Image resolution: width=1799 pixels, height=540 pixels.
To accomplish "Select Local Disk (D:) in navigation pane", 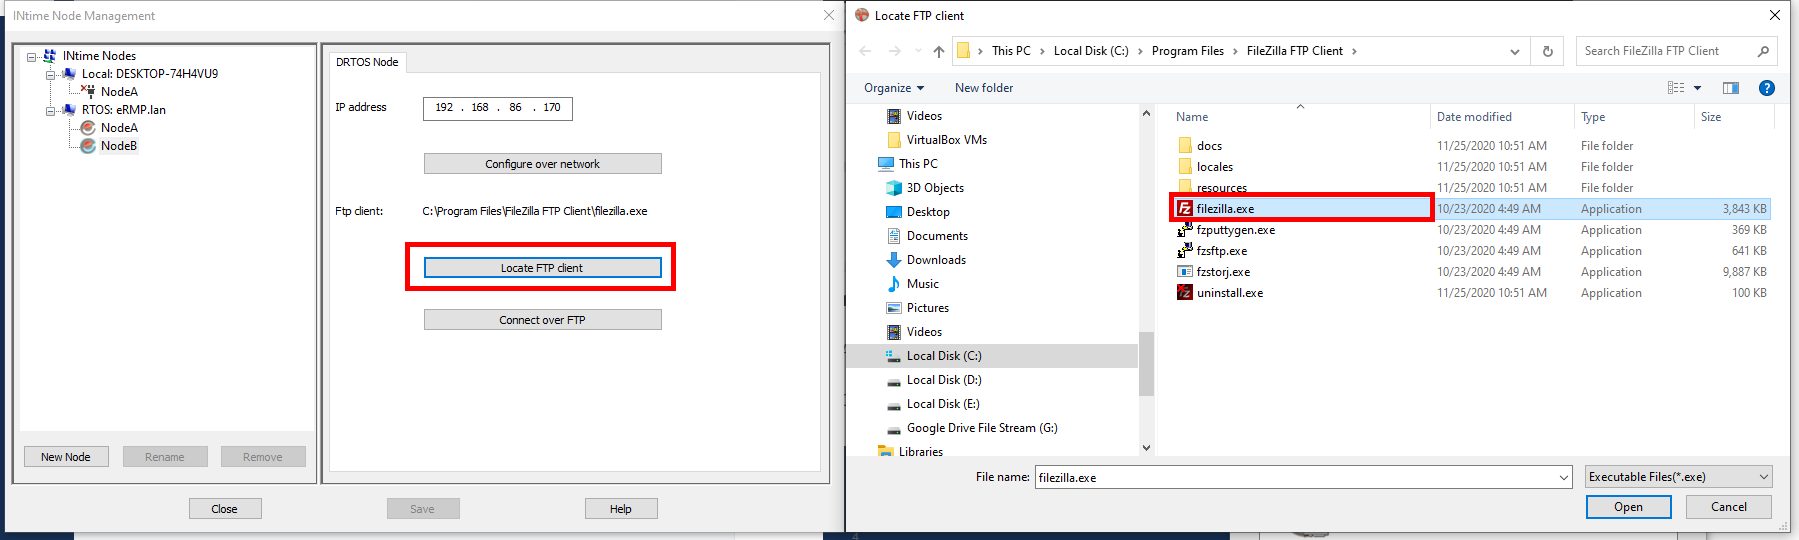I will [x=933, y=380].
